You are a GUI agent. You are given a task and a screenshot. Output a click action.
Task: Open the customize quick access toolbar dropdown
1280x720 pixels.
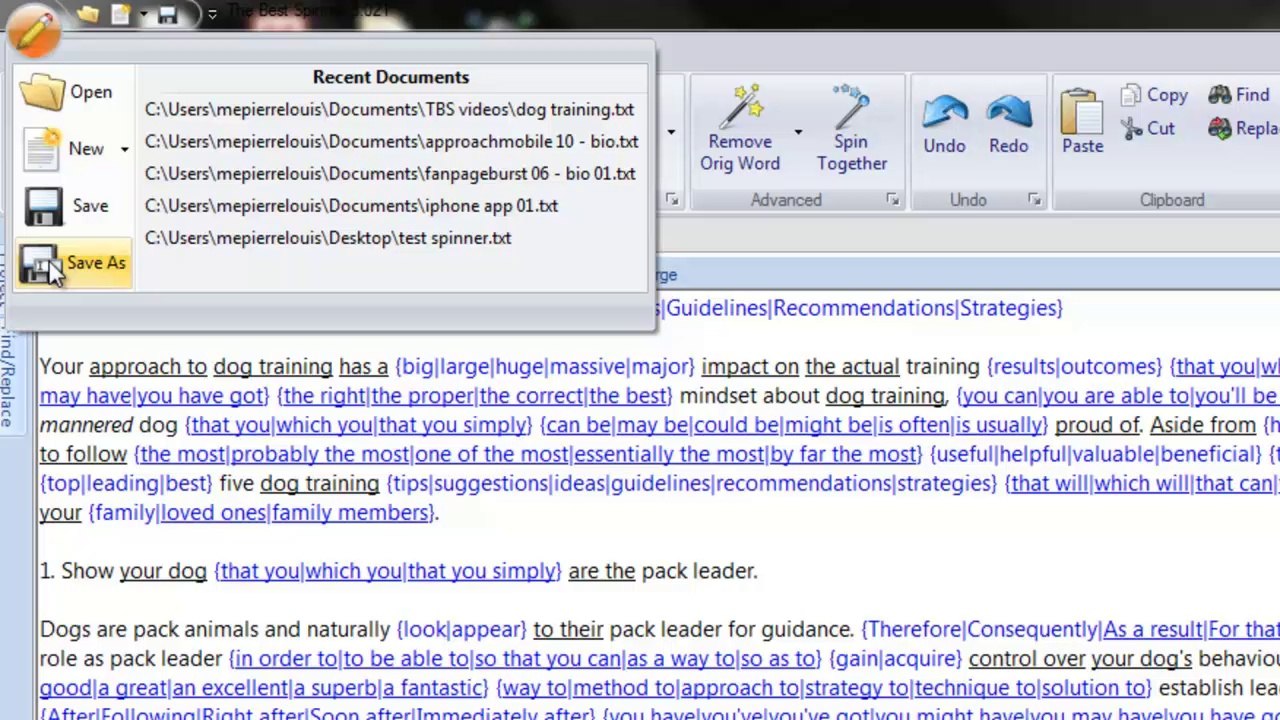tap(212, 15)
